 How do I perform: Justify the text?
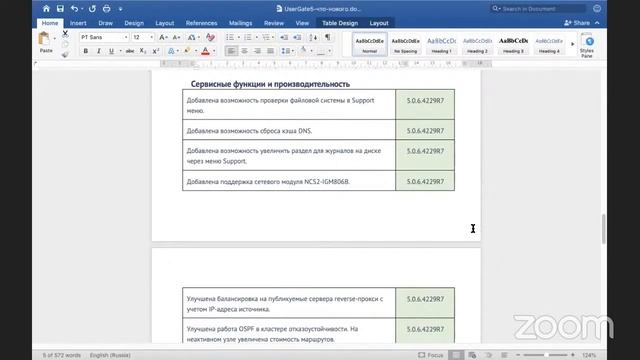pos(270,51)
